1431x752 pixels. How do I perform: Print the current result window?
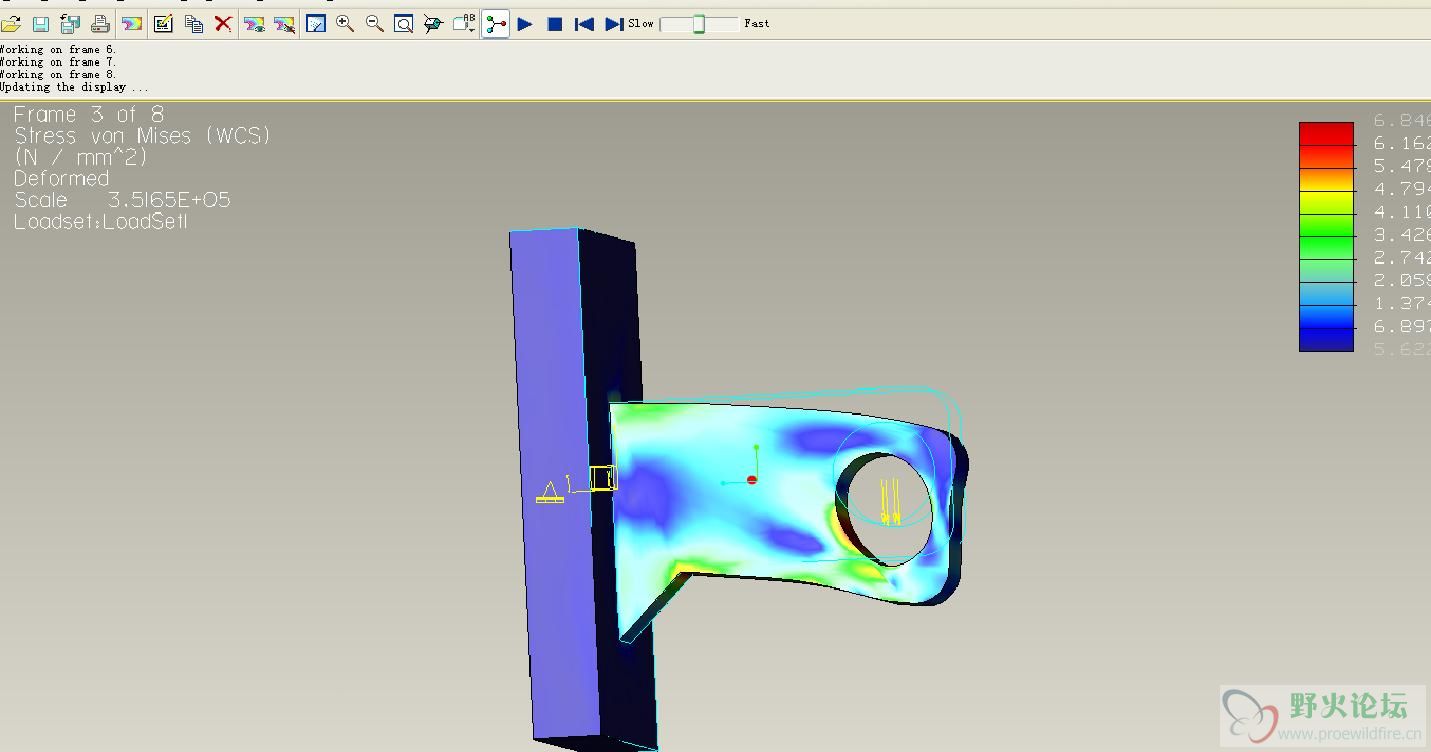[100, 24]
